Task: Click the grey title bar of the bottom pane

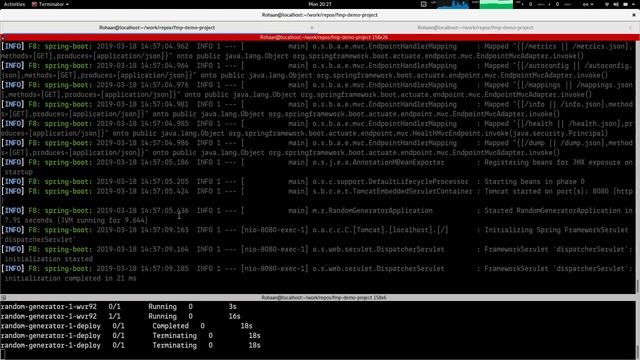Action: 323,298
